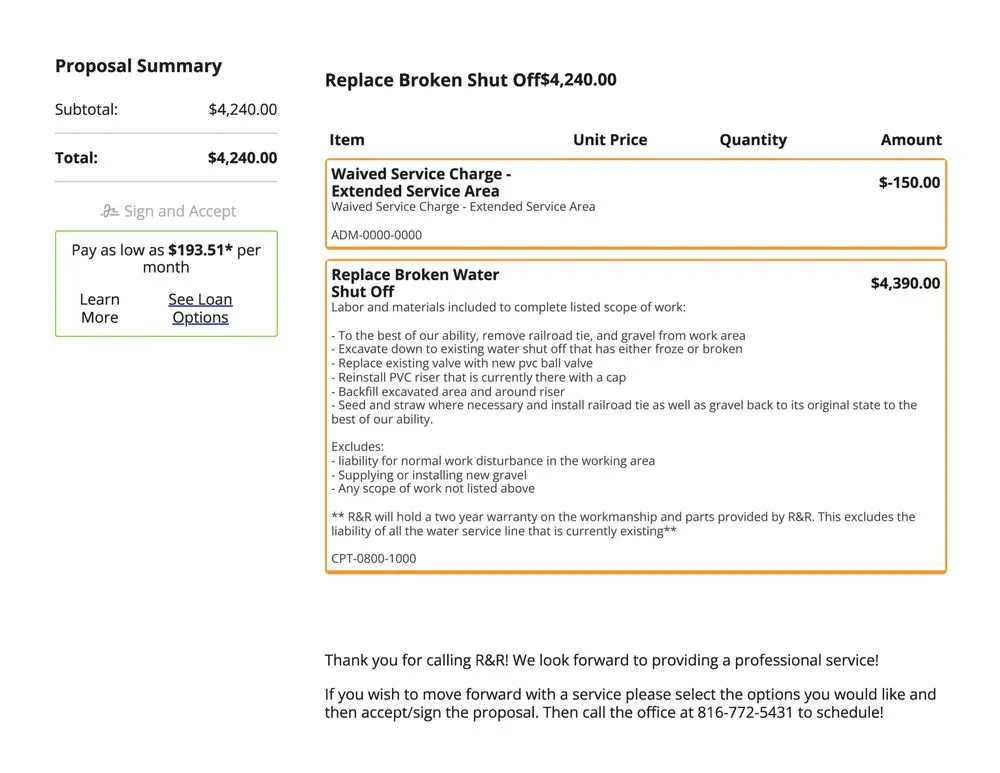Click the Amount column header
The image size is (1000, 773).
pyautogui.click(x=911, y=140)
